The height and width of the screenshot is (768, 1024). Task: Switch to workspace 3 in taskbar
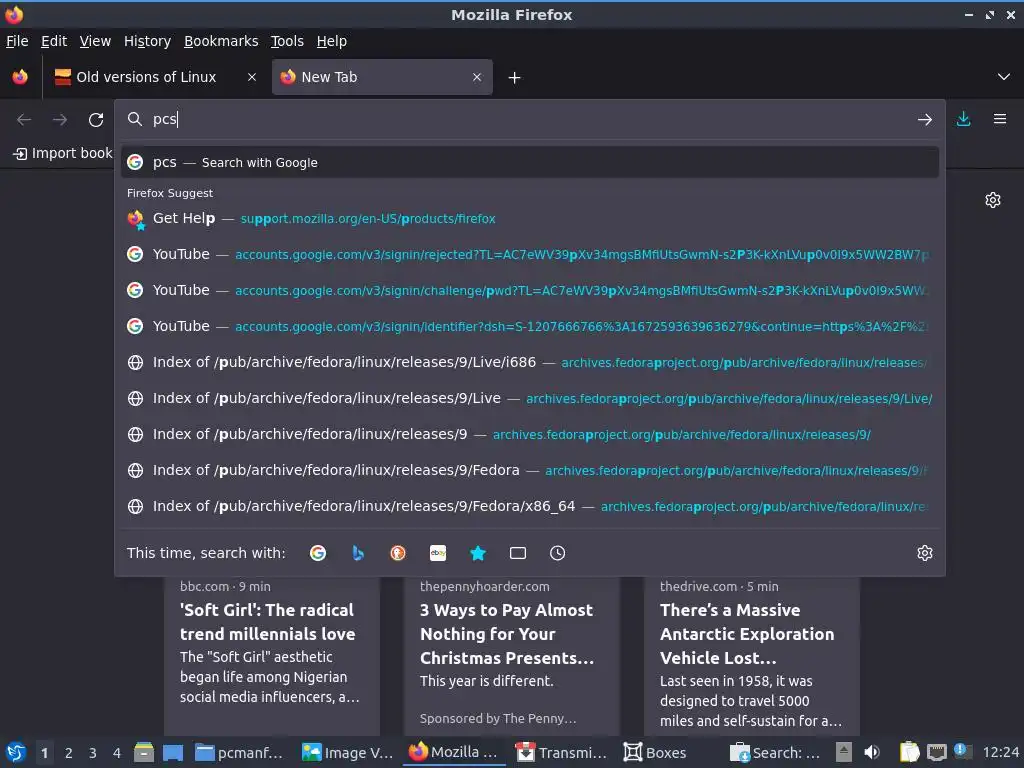(x=93, y=753)
